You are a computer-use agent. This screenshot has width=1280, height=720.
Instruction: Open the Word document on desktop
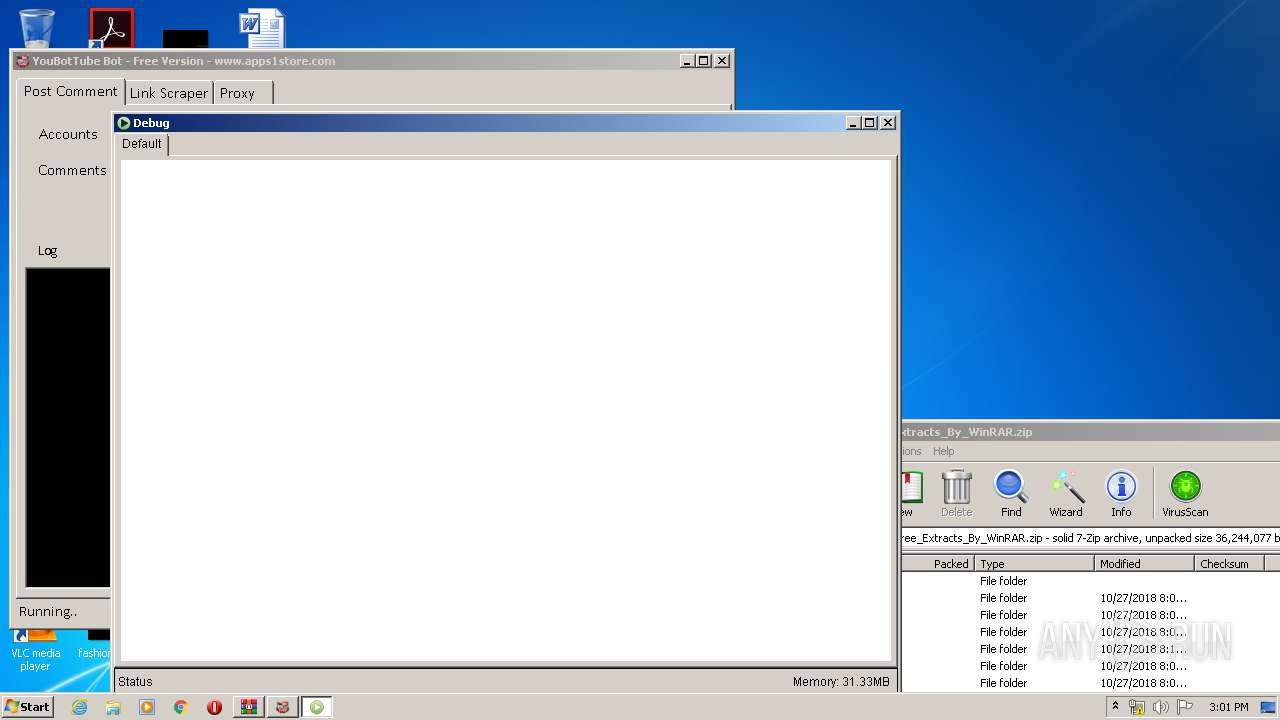(x=262, y=28)
